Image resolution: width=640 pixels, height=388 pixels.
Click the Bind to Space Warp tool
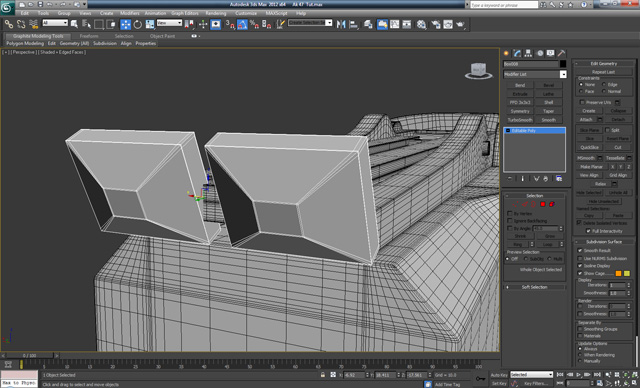point(33,24)
